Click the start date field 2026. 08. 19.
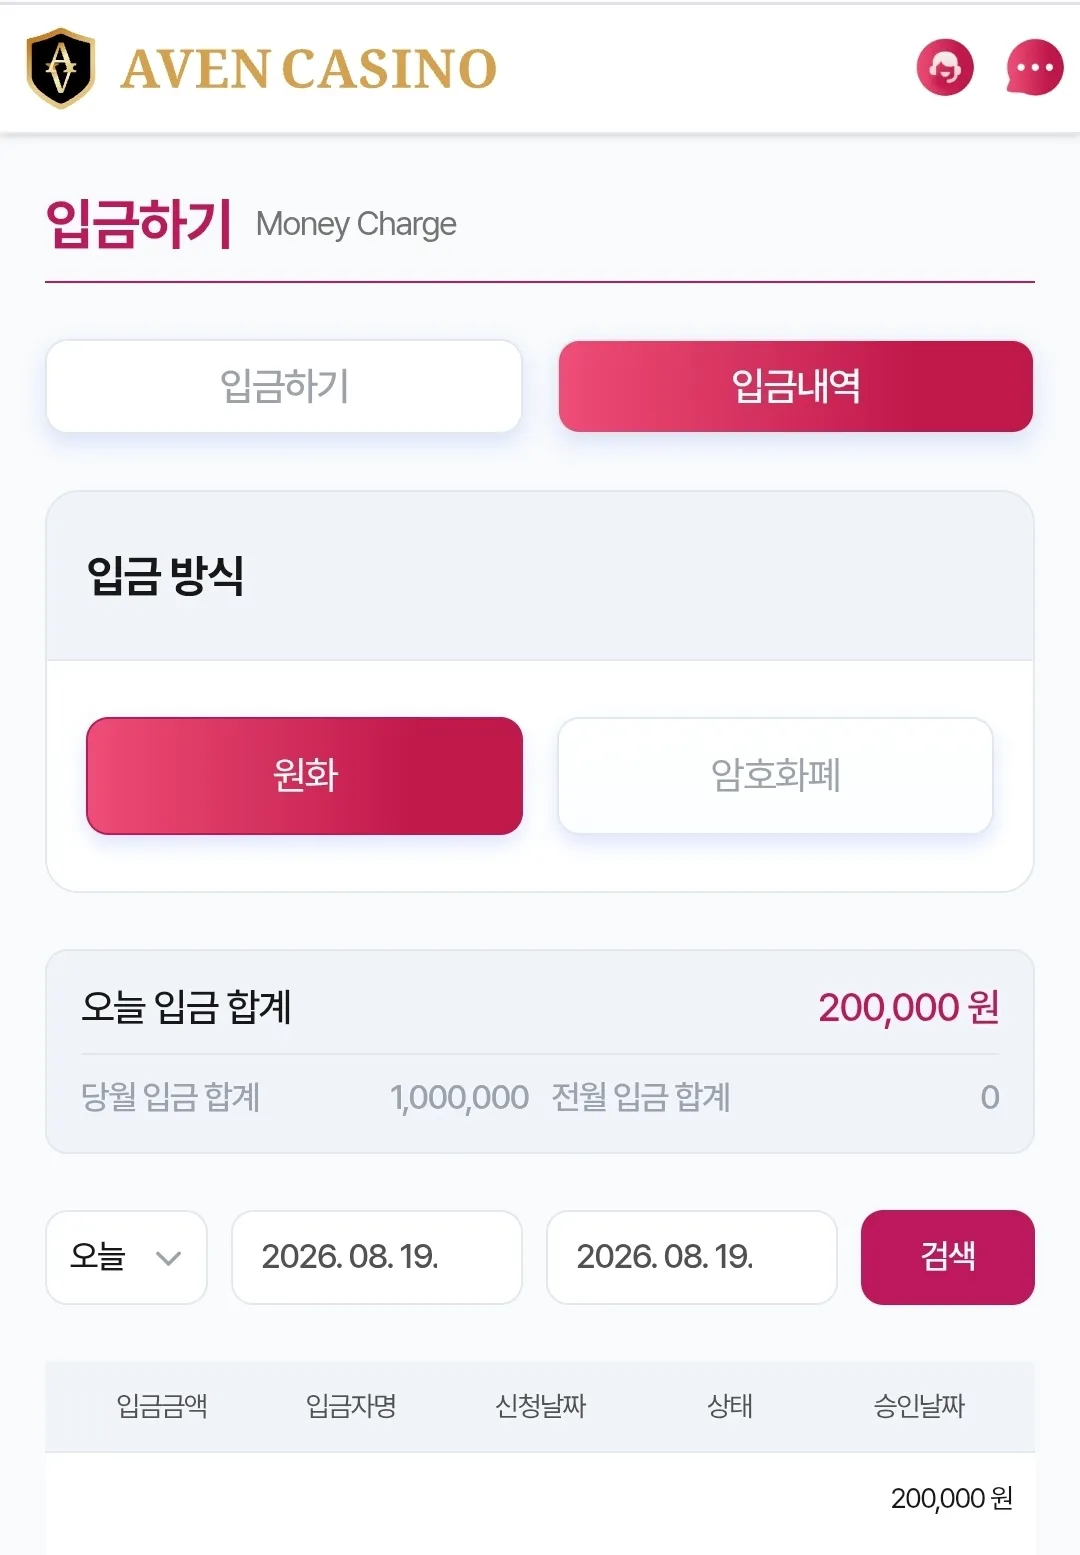The width and height of the screenshot is (1080, 1555). [377, 1257]
